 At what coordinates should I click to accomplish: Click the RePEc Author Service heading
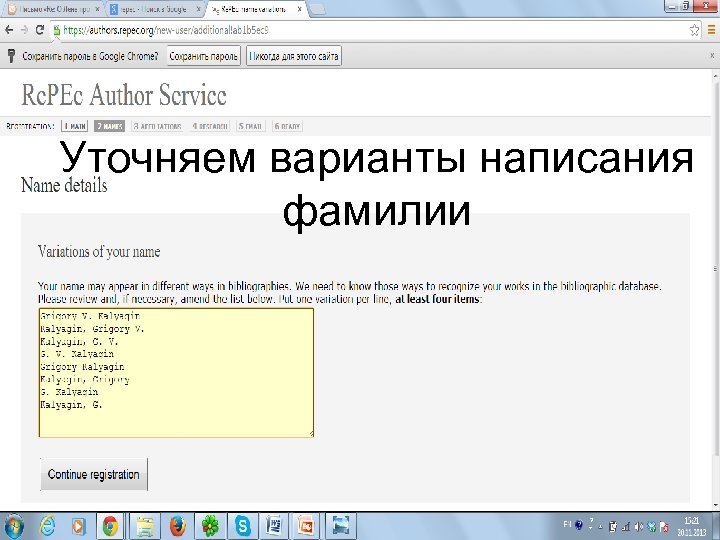point(124,95)
